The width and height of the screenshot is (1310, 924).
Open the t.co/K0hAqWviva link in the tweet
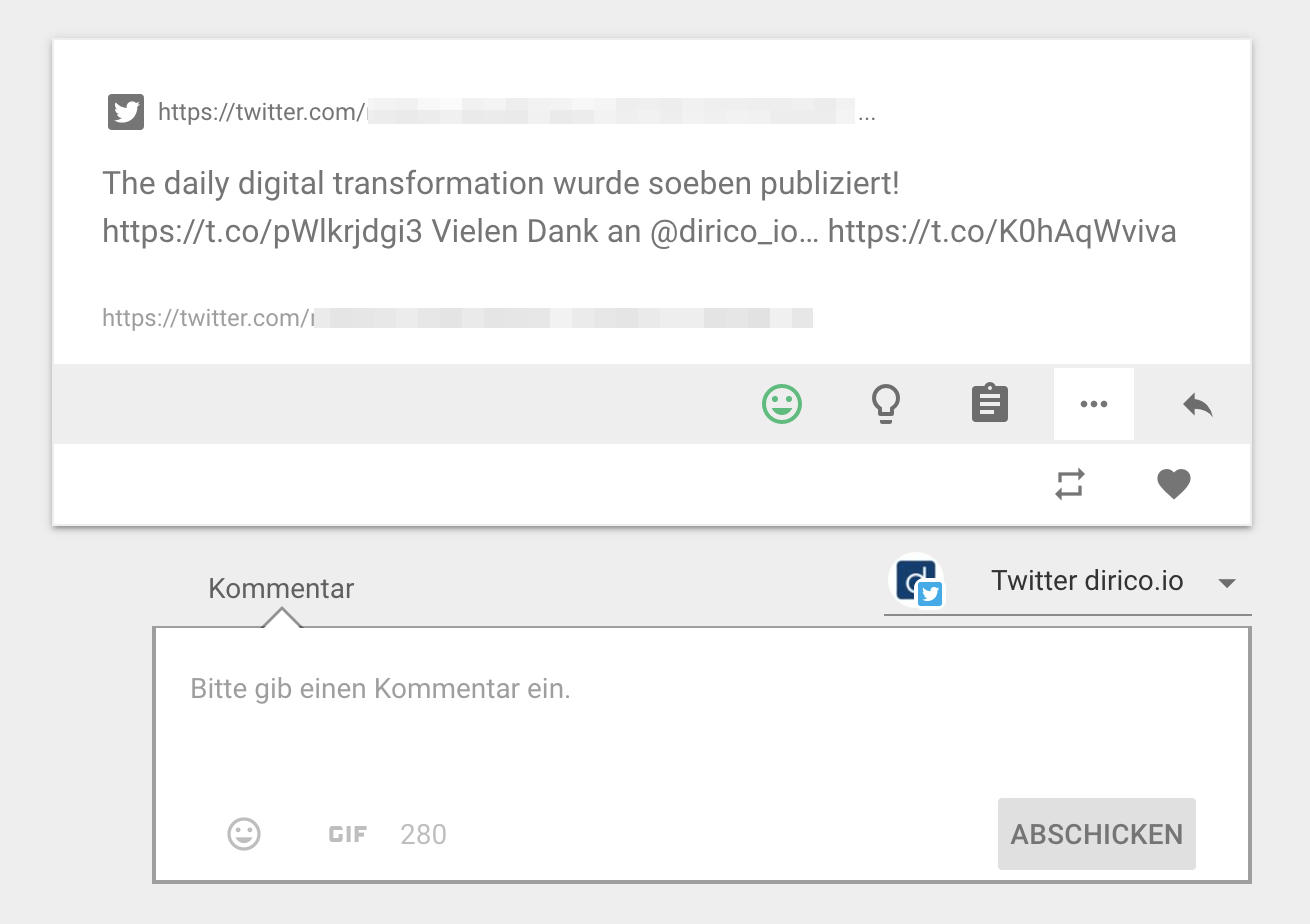(1001, 232)
